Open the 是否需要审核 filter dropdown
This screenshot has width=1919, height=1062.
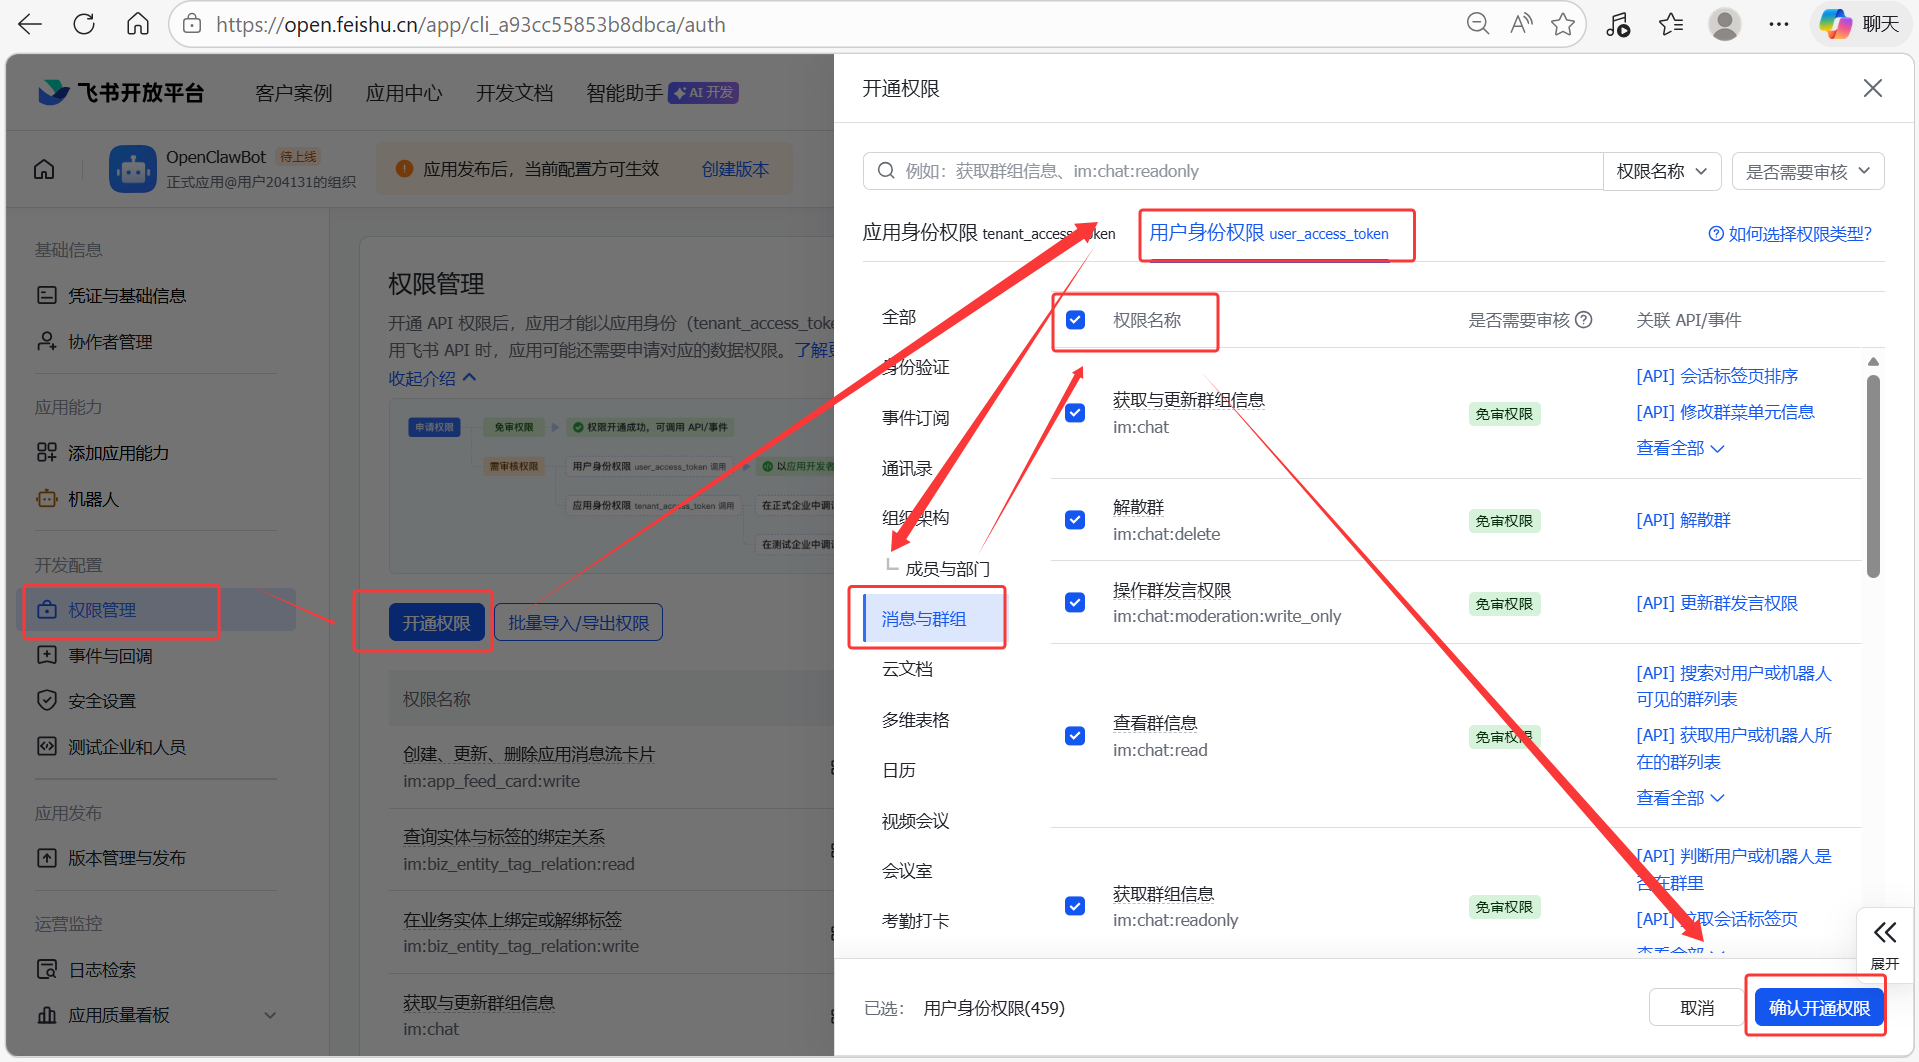[x=1808, y=171]
